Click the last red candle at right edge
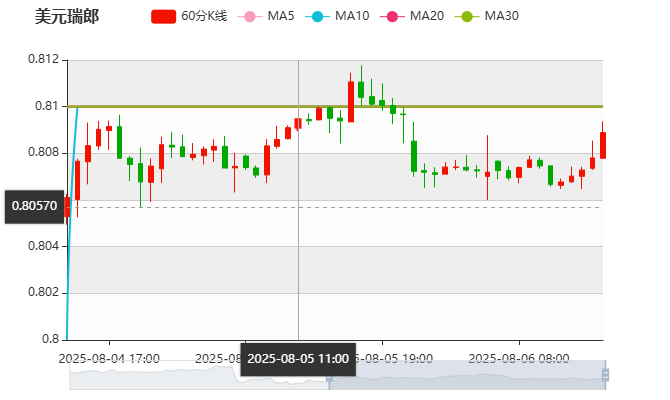 click(x=602, y=144)
